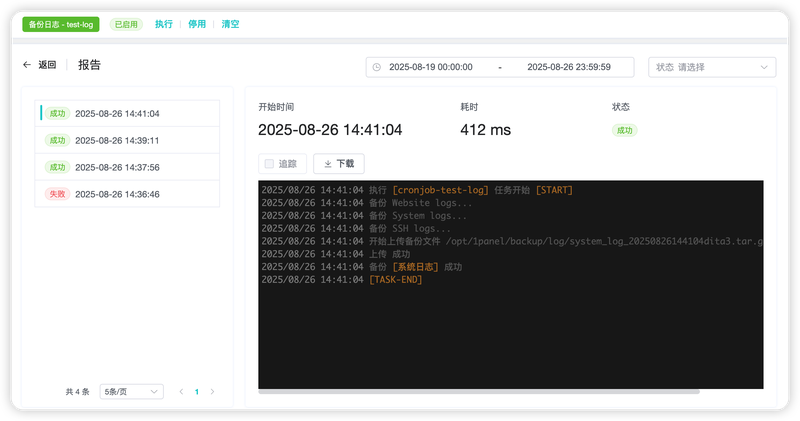Click the 成功 status badge under 状态

[x=624, y=131]
